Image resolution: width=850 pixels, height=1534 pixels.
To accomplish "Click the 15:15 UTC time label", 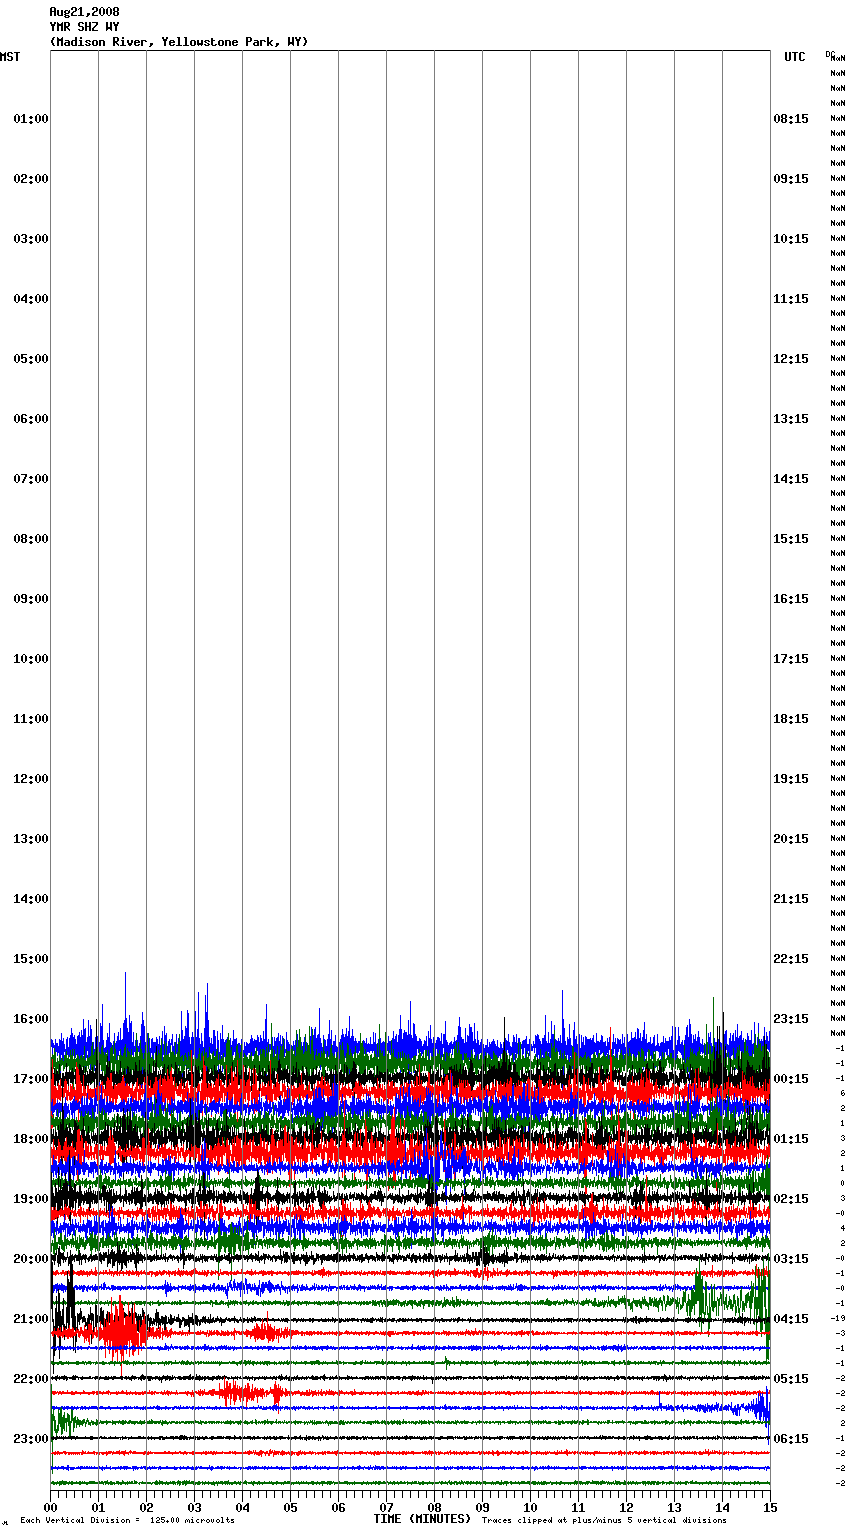I will 791,539.
